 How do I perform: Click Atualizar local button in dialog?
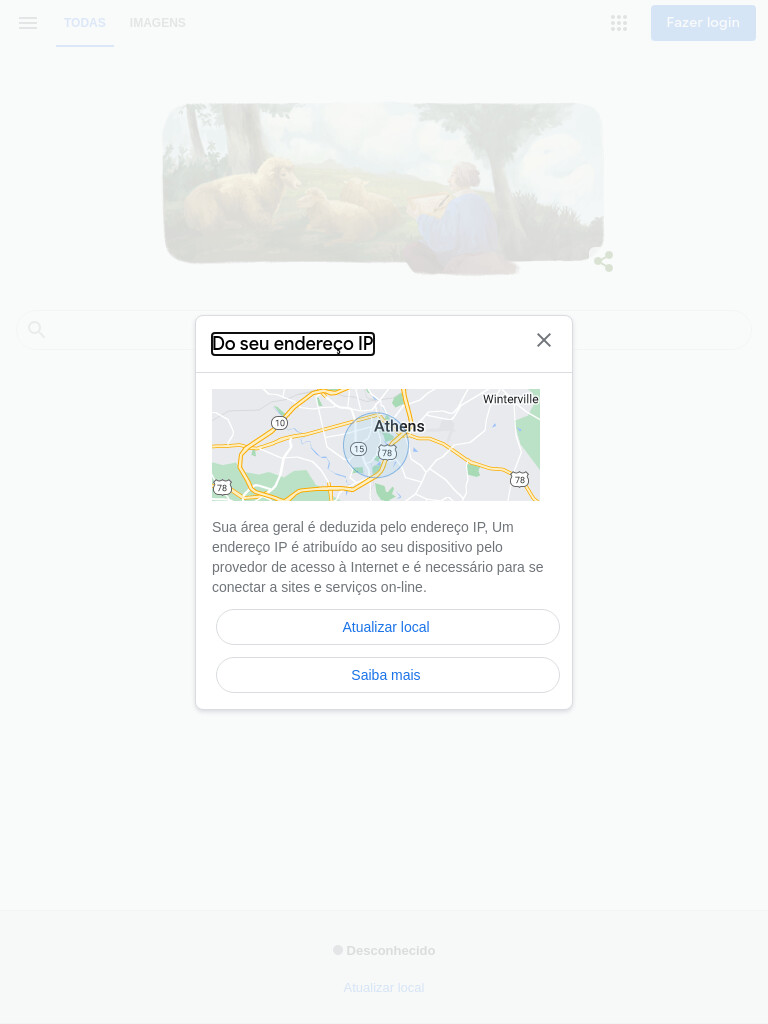(387, 627)
